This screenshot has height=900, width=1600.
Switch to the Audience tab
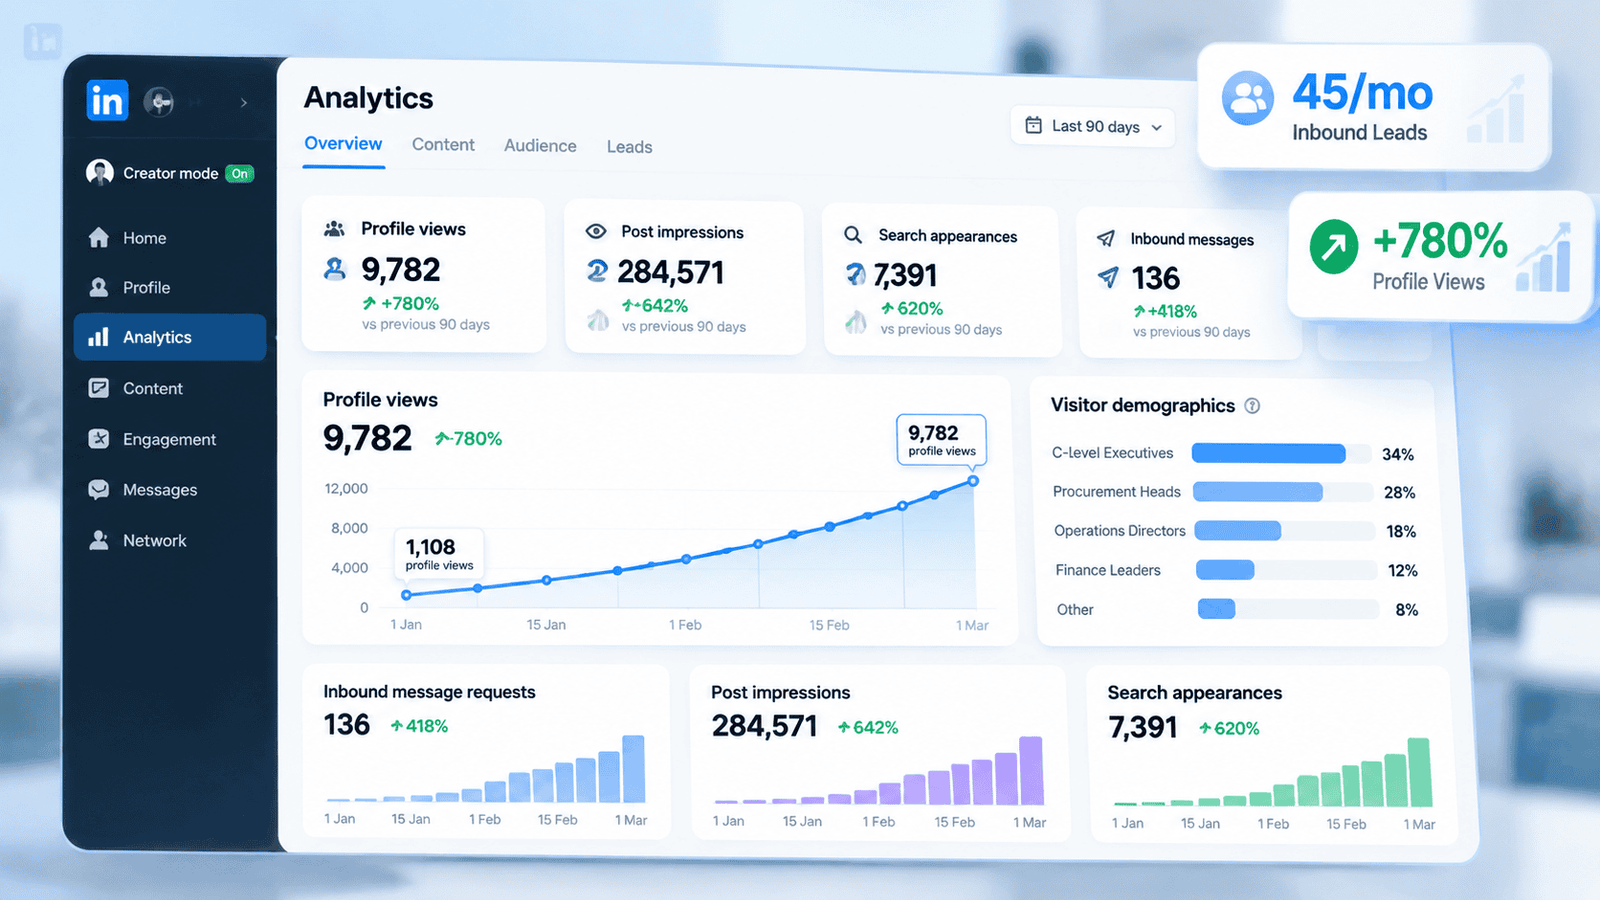click(x=540, y=146)
